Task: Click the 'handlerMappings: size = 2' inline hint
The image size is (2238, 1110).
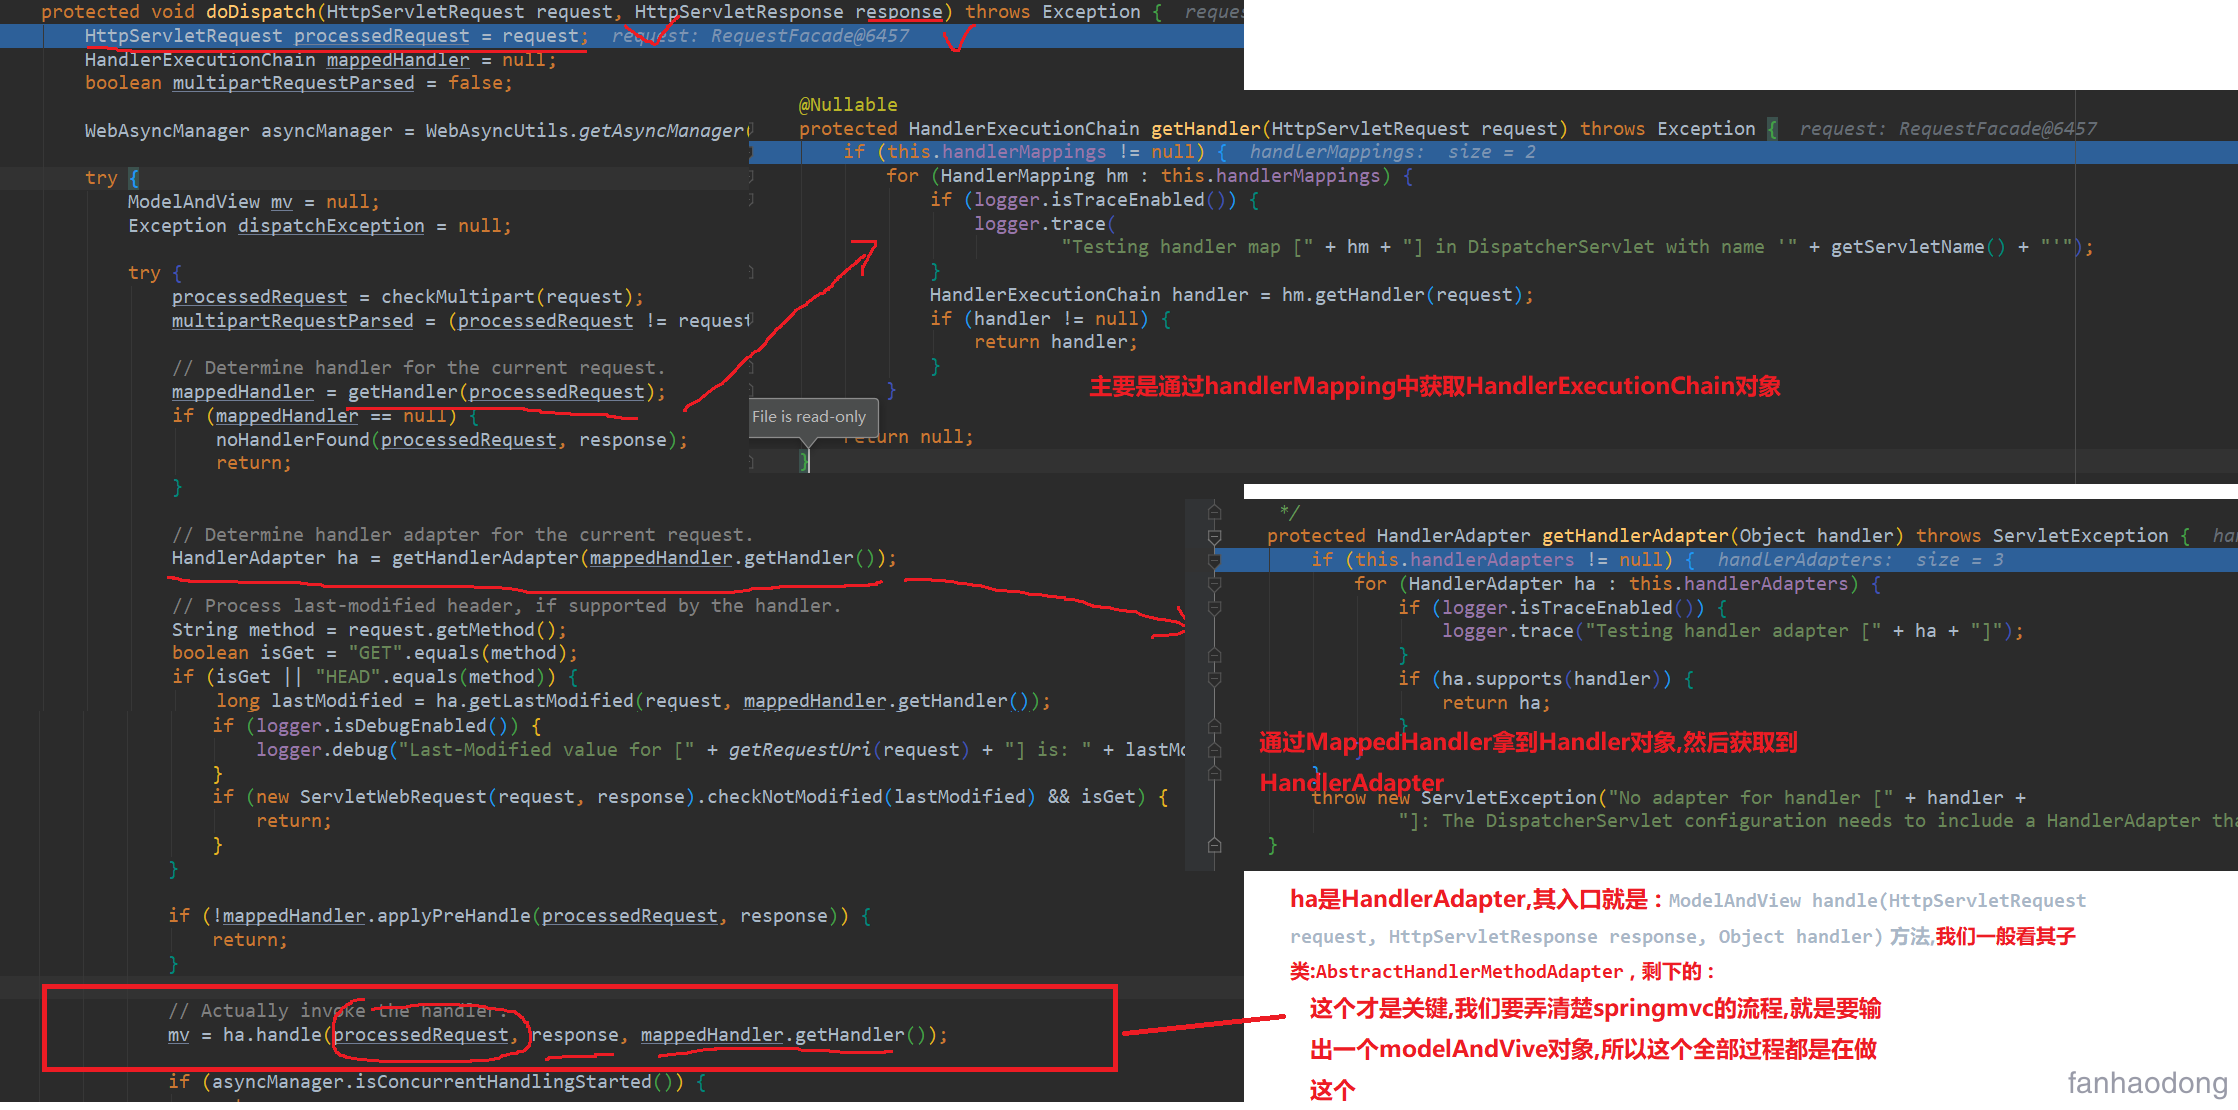Action: click(1391, 152)
